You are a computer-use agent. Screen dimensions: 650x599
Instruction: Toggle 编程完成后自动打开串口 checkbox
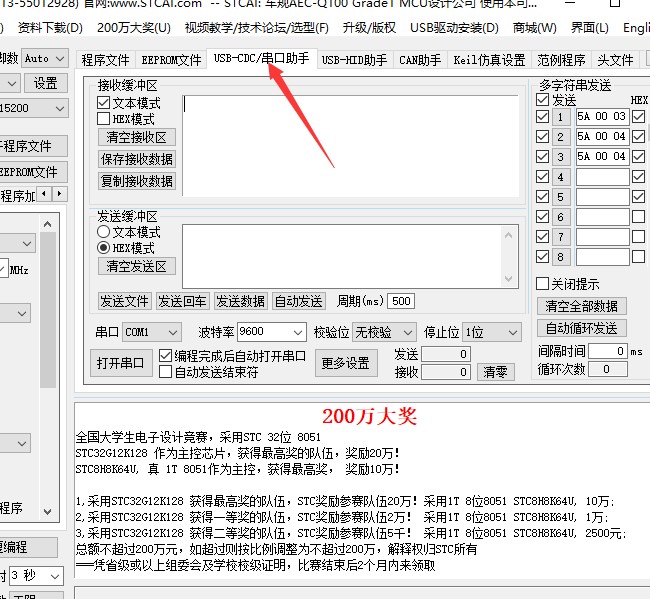(165, 356)
